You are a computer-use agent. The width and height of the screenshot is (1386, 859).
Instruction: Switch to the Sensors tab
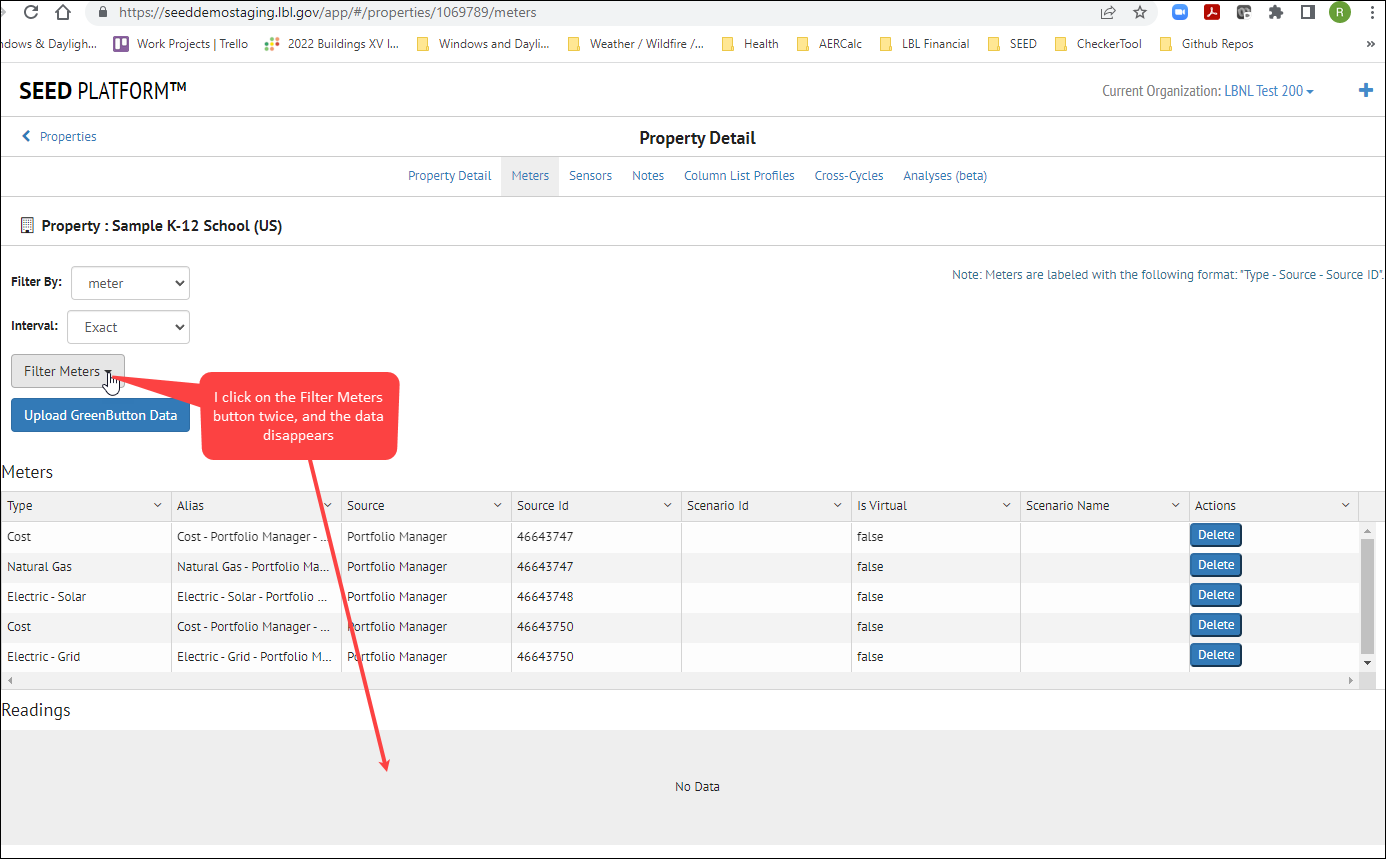pos(590,175)
